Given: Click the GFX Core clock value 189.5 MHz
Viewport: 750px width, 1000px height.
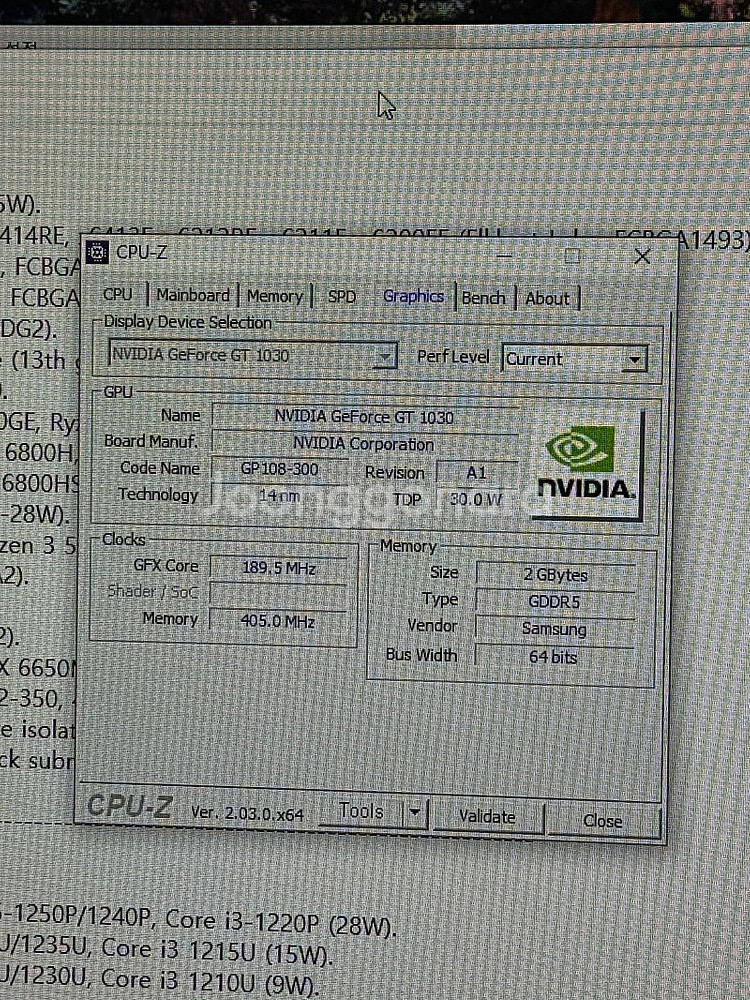Looking at the screenshot, I should tap(279, 568).
